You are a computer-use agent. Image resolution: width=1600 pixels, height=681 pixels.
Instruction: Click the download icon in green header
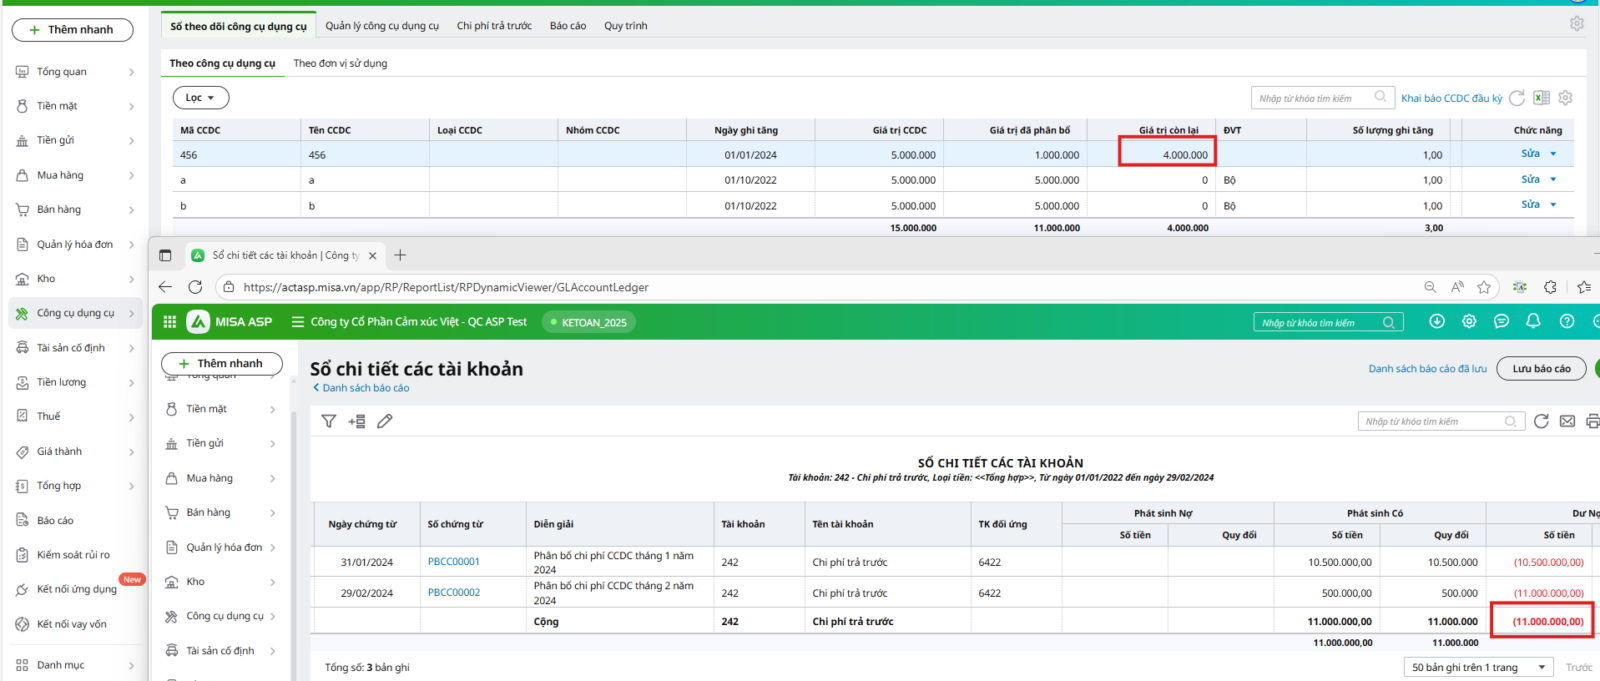point(1437,321)
